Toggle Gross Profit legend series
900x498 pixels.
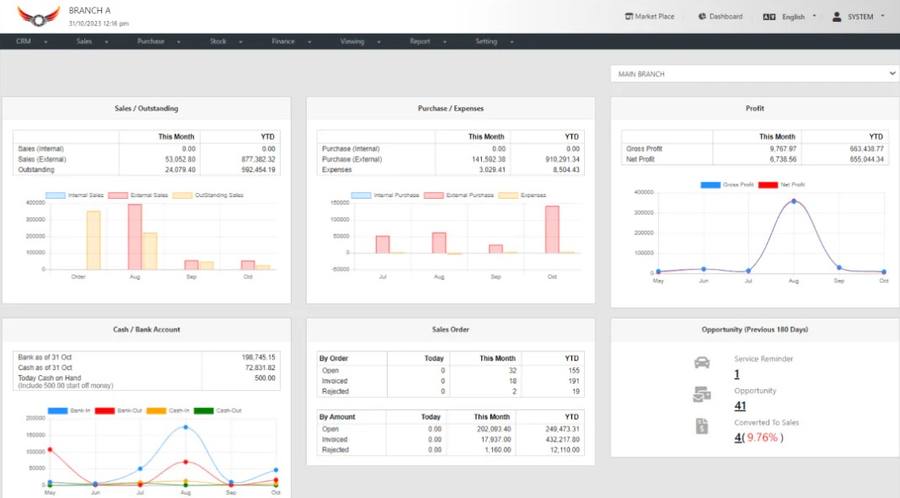(x=727, y=185)
